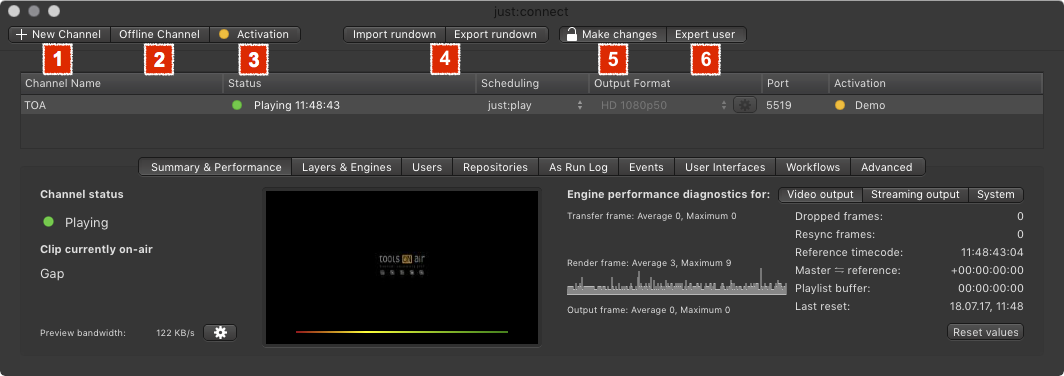Click the Output Format column header

[675, 83]
